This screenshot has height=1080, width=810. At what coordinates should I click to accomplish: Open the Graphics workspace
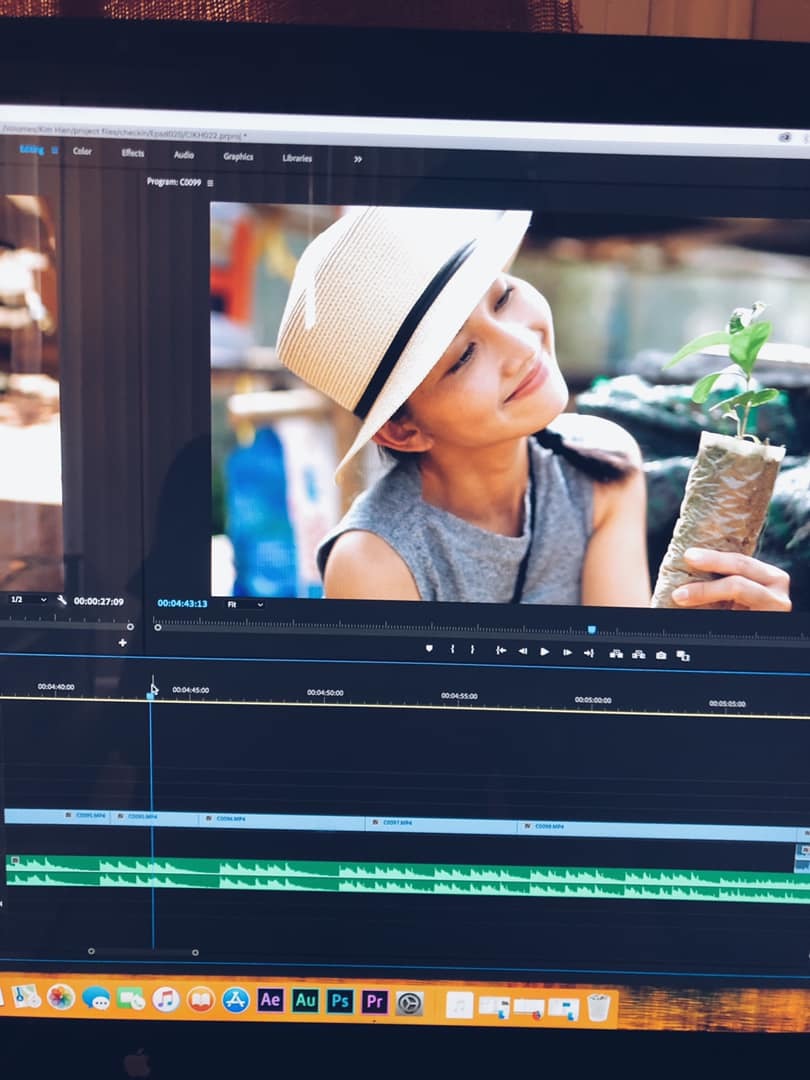(238, 157)
